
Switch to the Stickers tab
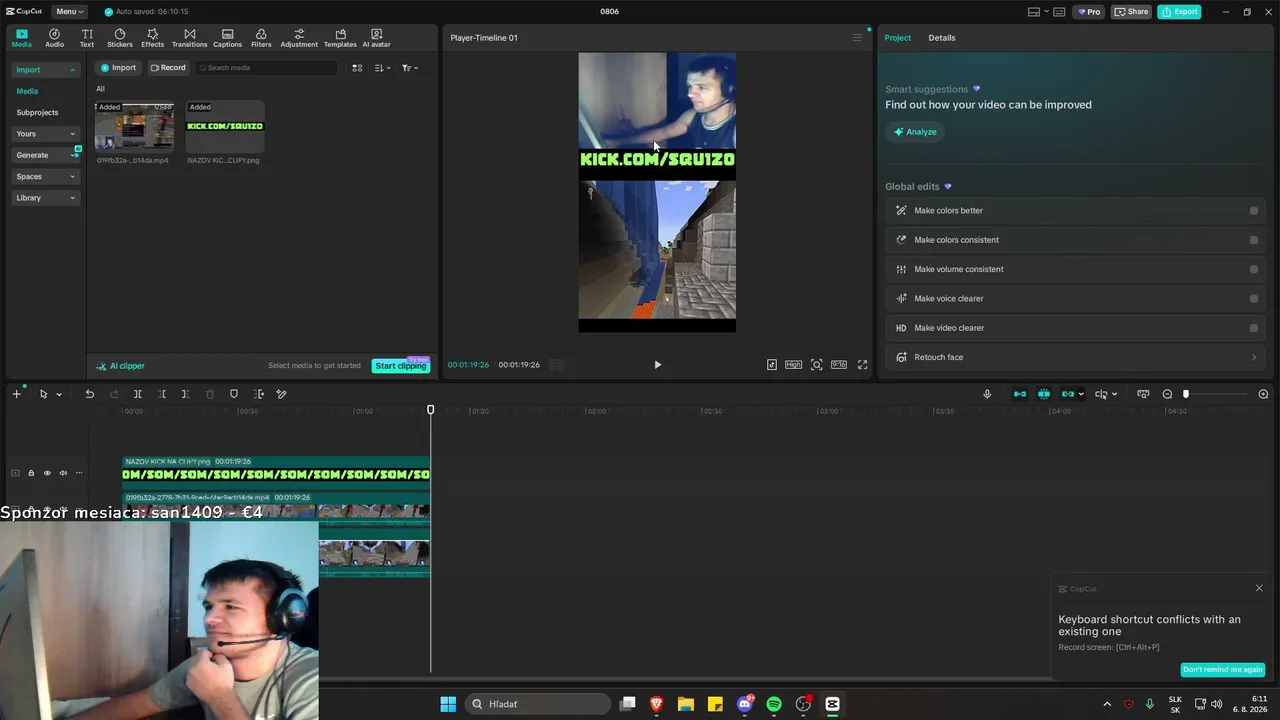click(x=120, y=38)
